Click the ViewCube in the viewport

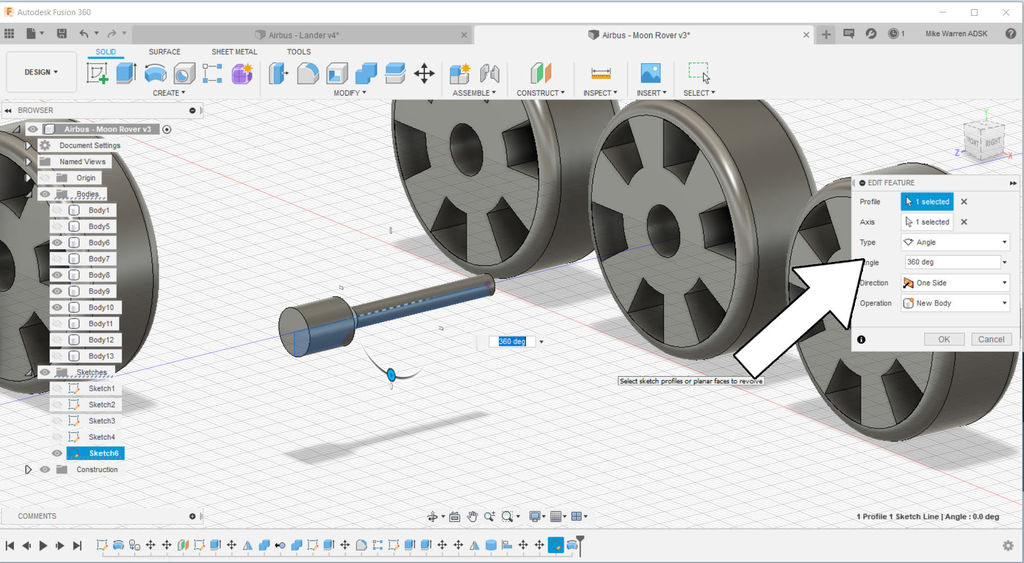coord(983,140)
